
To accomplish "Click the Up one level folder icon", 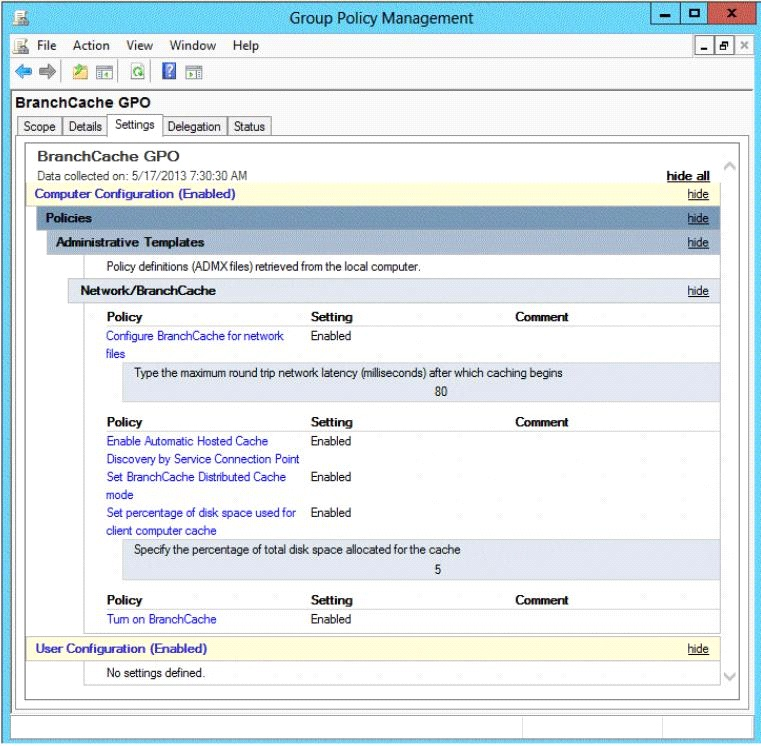I will point(80,72).
